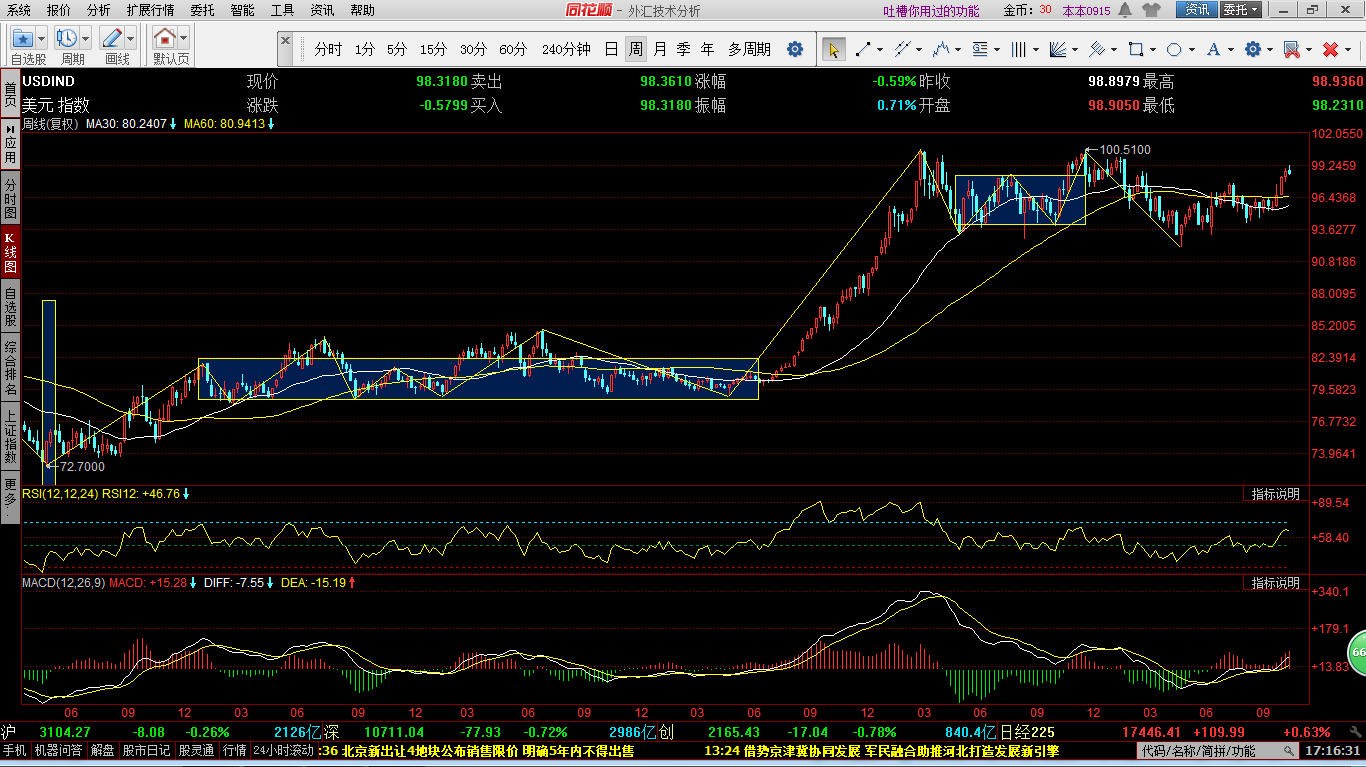The width and height of the screenshot is (1366, 767).
Task: Switch to the 分时 period
Action: [x=328, y=49]
